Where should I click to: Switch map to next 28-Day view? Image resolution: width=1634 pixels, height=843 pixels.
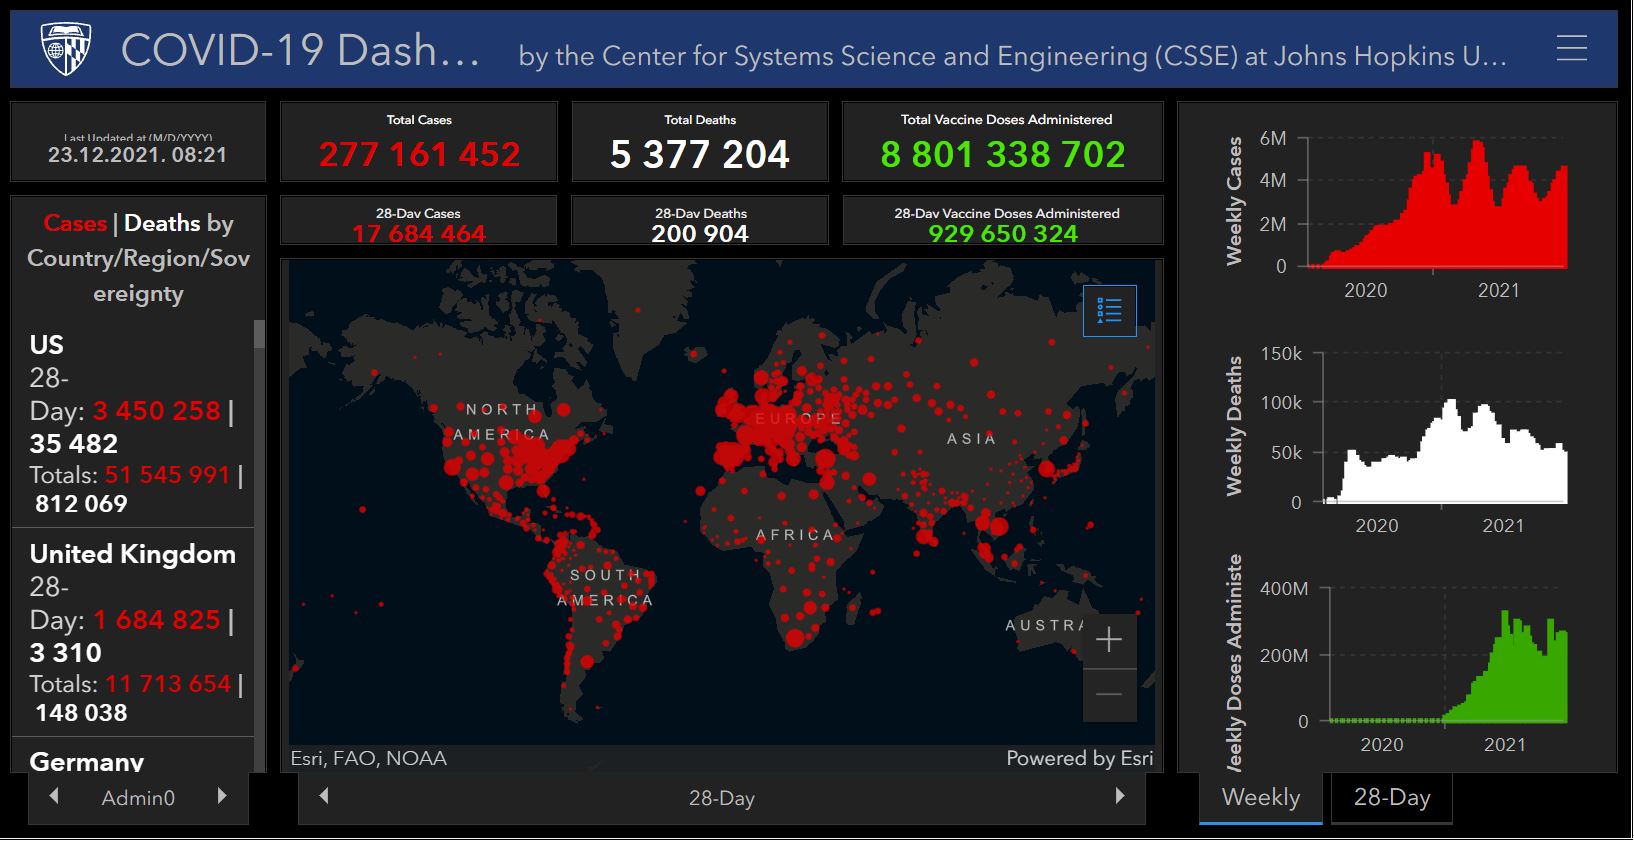tap(1120, 797)
